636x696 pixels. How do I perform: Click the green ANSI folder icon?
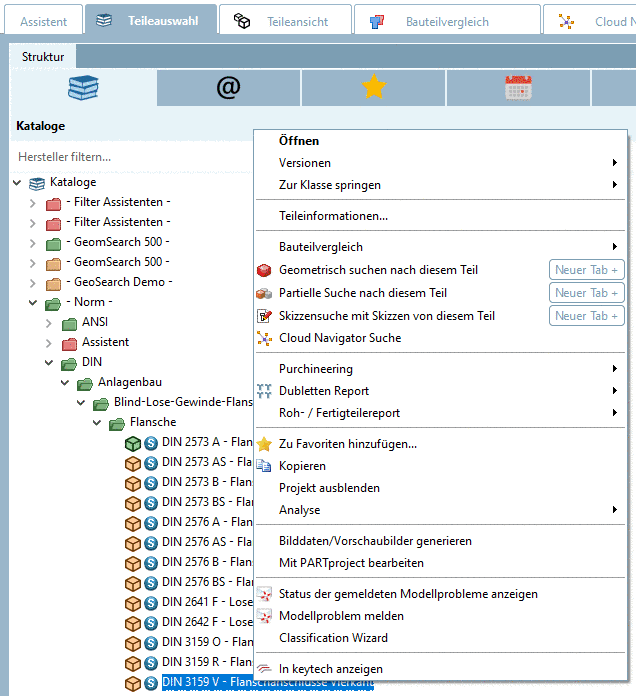pos(69,323)
